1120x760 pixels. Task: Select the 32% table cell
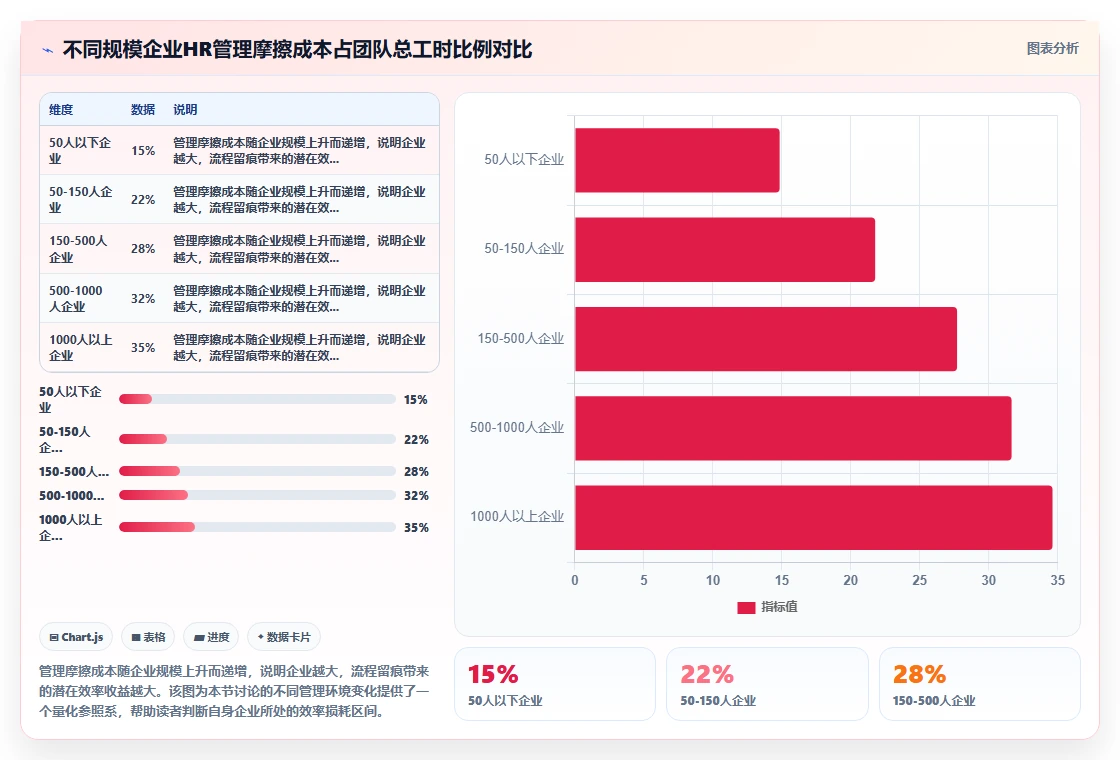point(143,299)
